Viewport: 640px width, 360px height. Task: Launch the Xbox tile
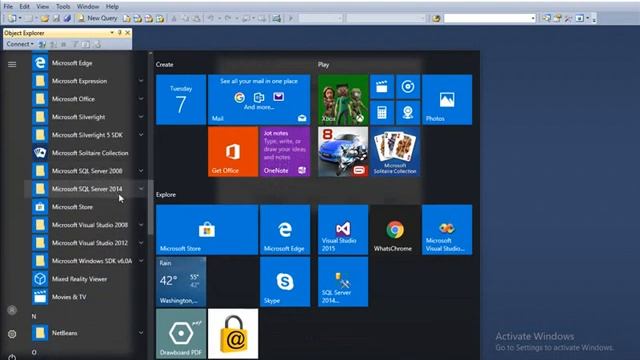pyautogui.click(x=343, y=100)
